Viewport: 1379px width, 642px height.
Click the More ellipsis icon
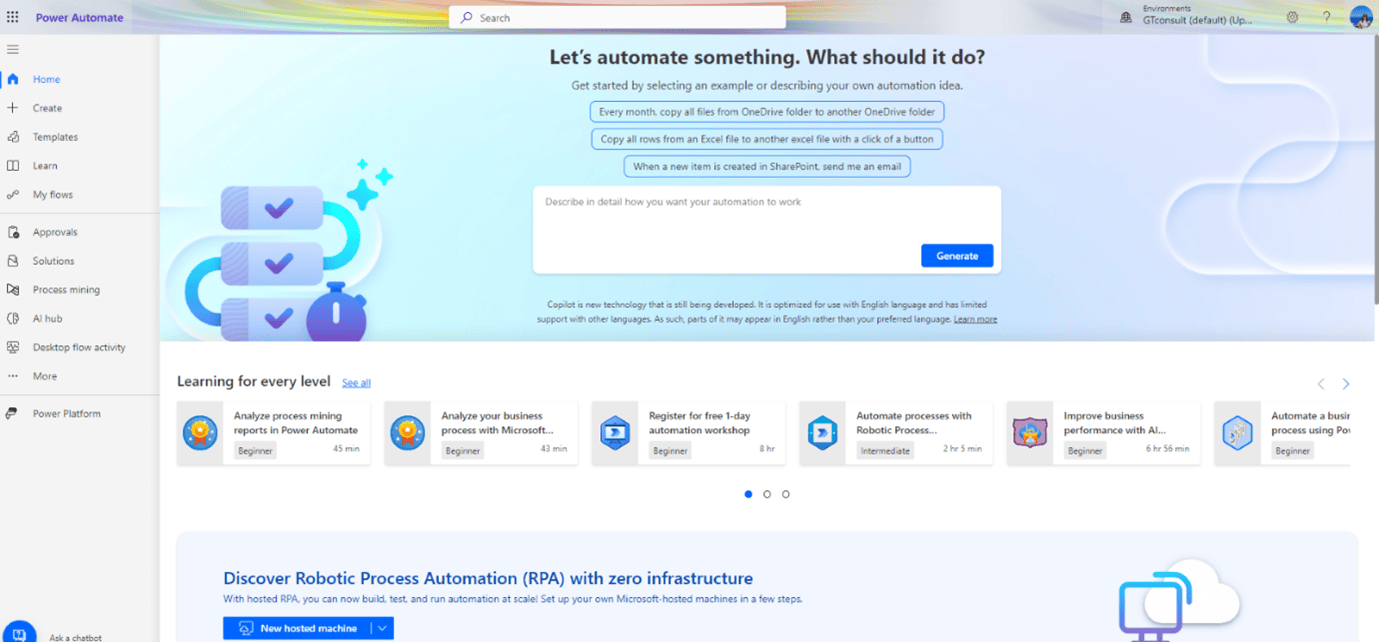13,376
